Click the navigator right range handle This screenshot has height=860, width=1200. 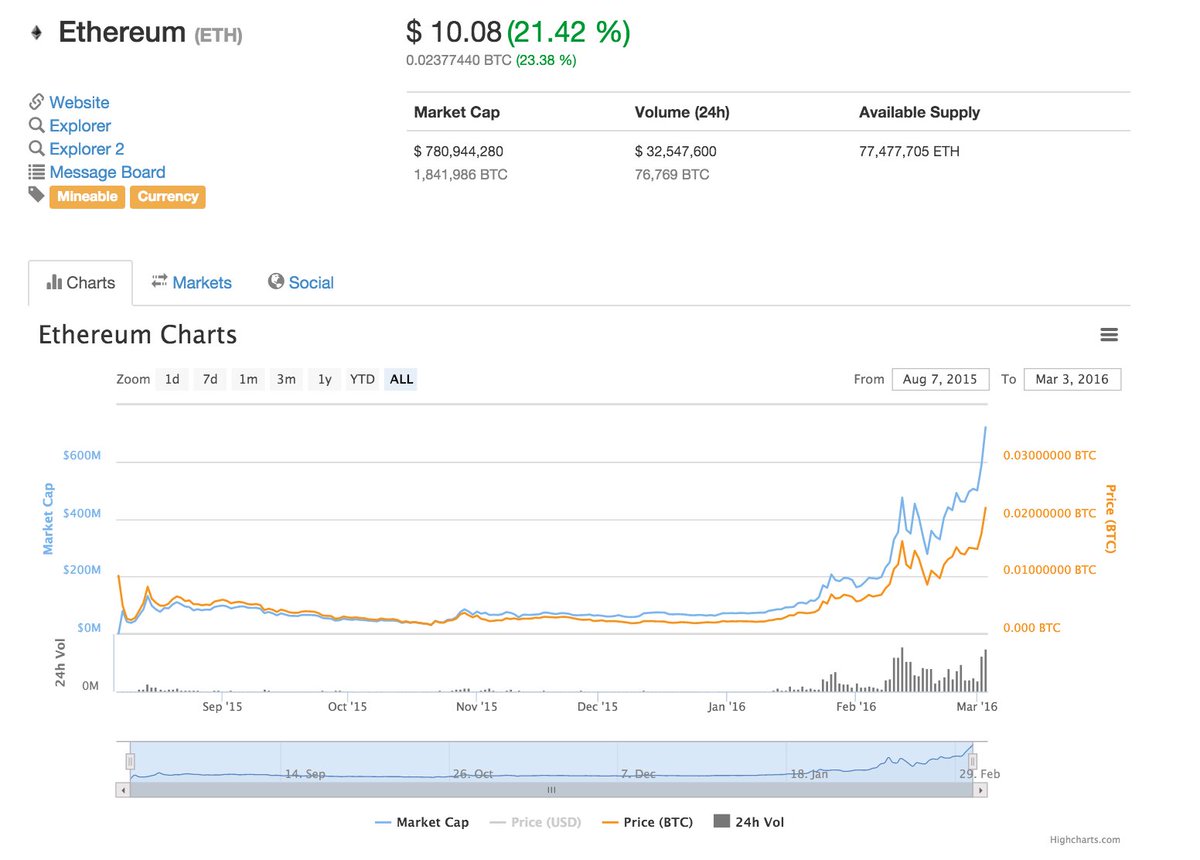(x=972, y=761)
